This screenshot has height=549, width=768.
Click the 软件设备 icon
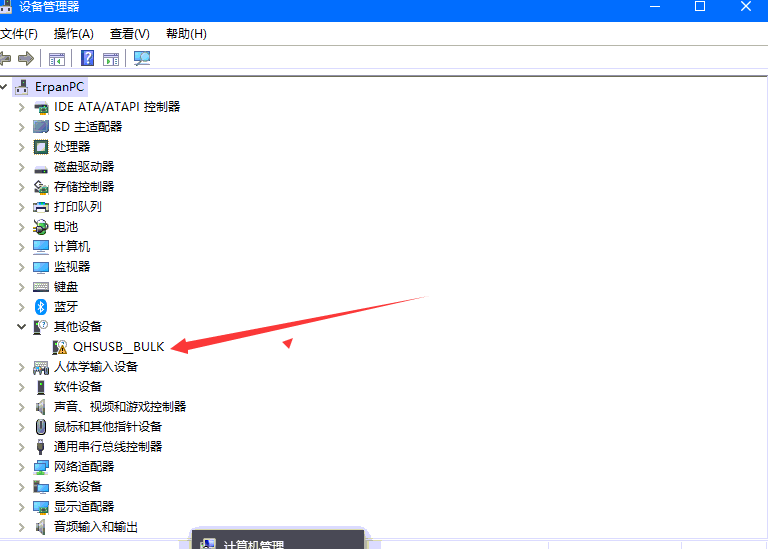(x=41, y=387)
